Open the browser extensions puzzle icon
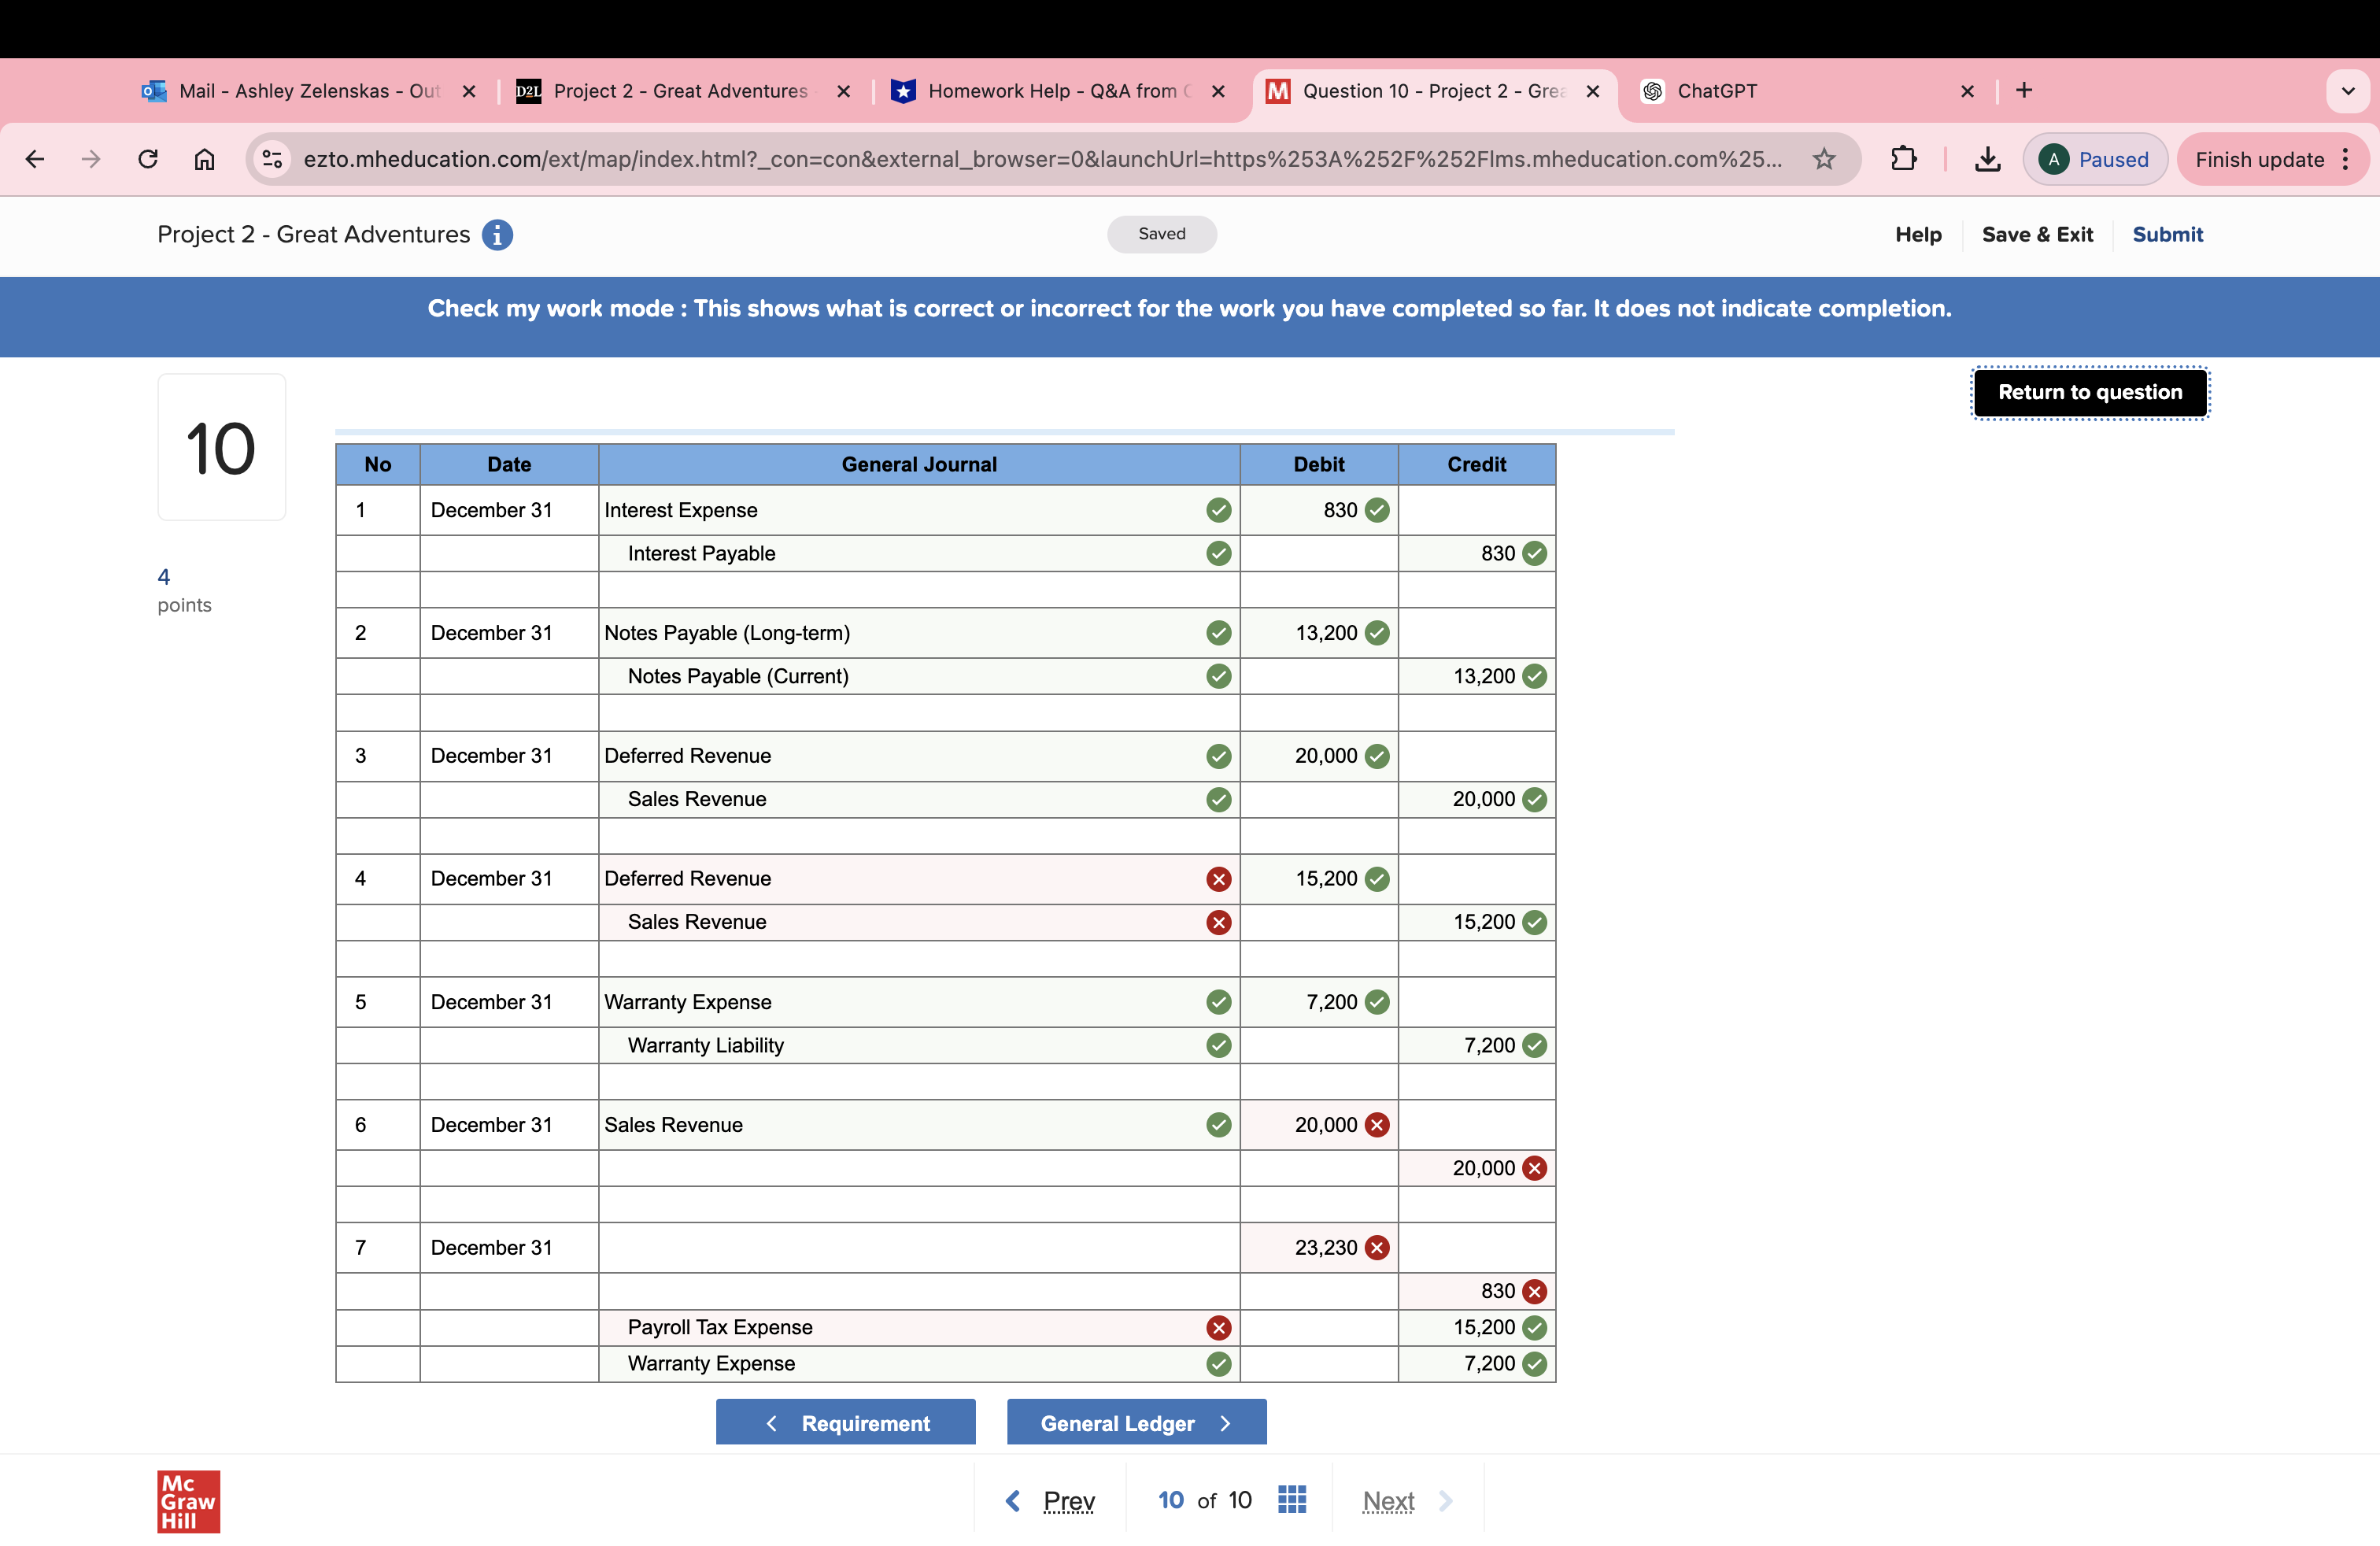Image resolution: width=2380 pixels, height=1546 pixels. pos(1903,159)
